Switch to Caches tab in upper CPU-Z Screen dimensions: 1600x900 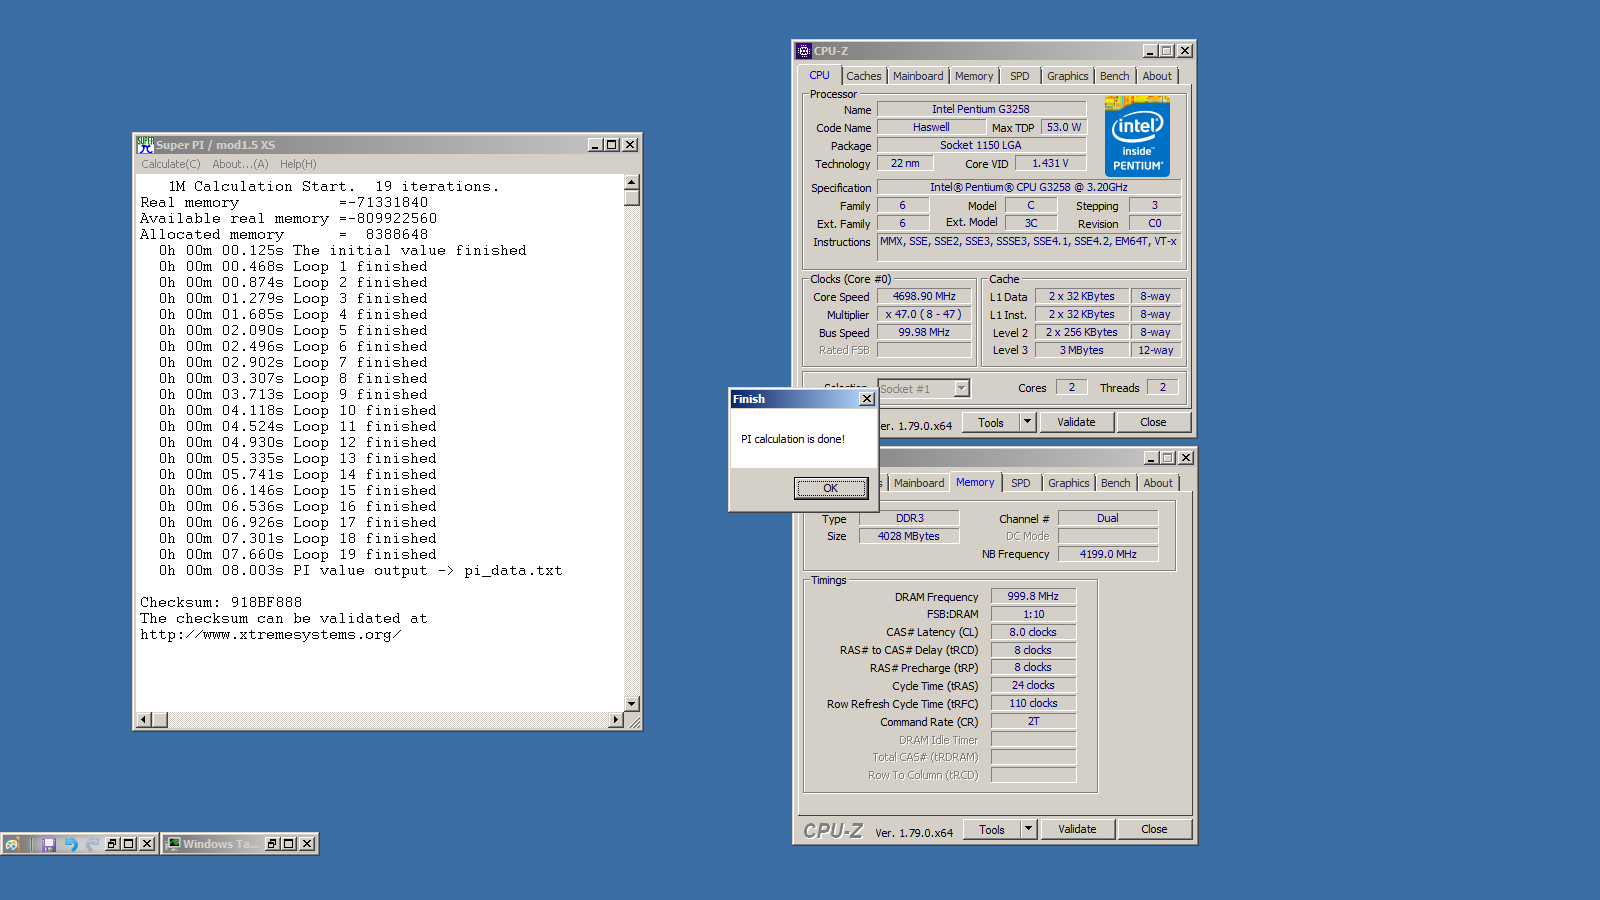tap(864, 76)
